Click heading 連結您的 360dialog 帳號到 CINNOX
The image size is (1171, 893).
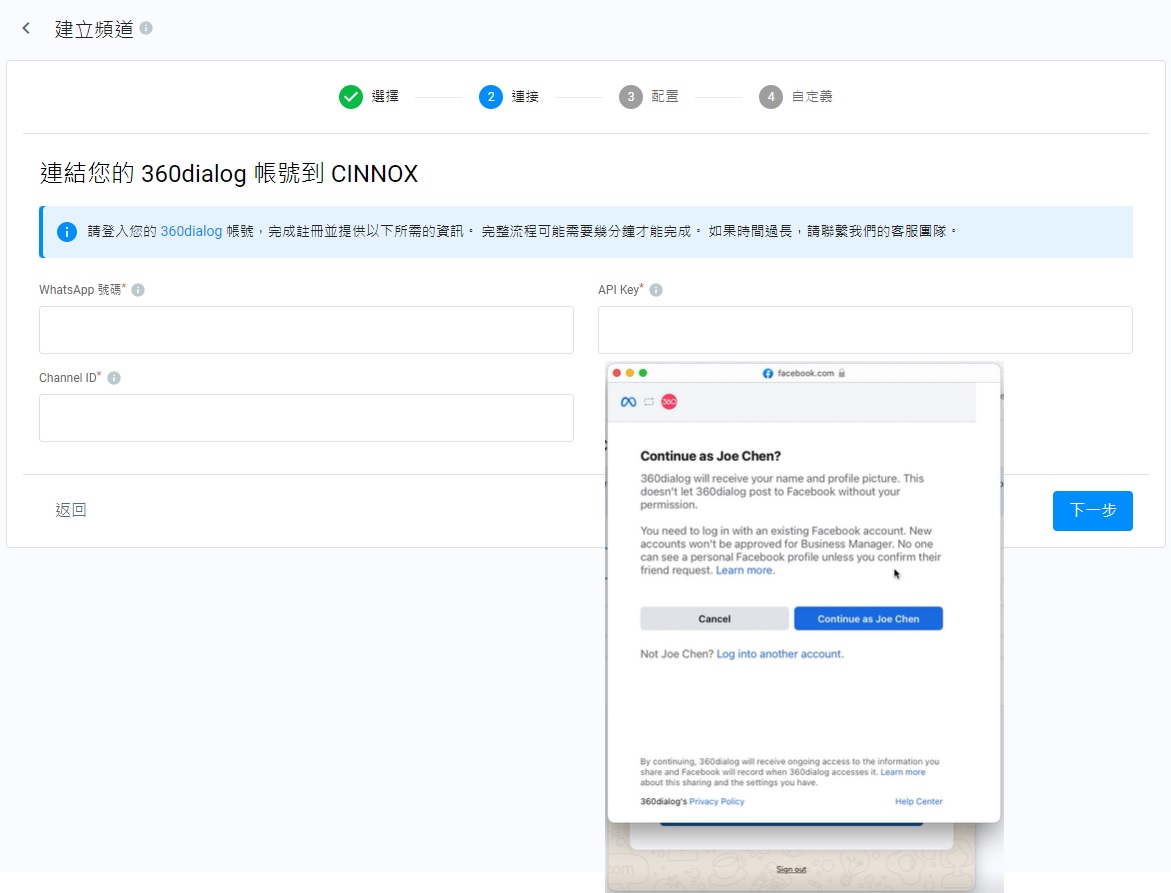[229, 173]
